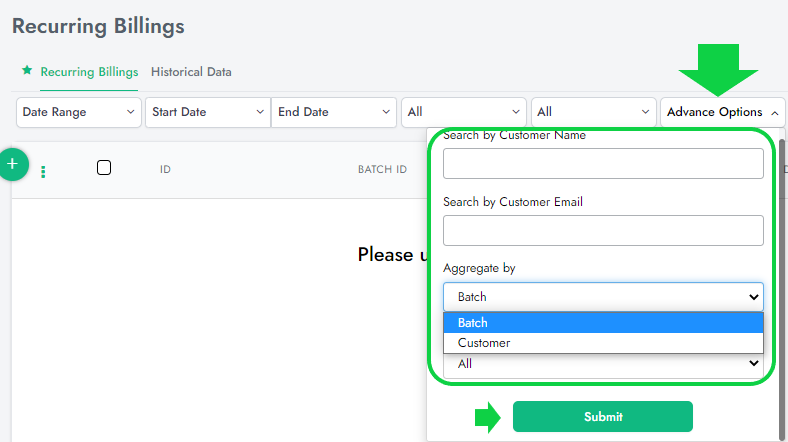Open the End Date dropdown
Screen dimensions: 788x442
pyautogui.click(x=333, y=112)
